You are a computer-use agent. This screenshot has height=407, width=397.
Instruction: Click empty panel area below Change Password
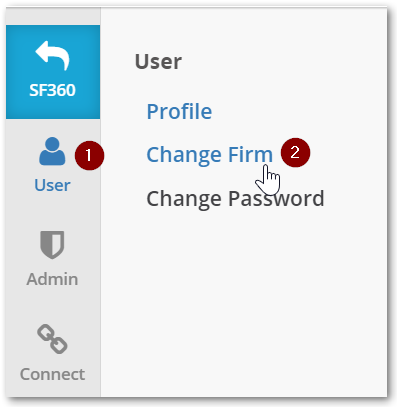point(243,300)
